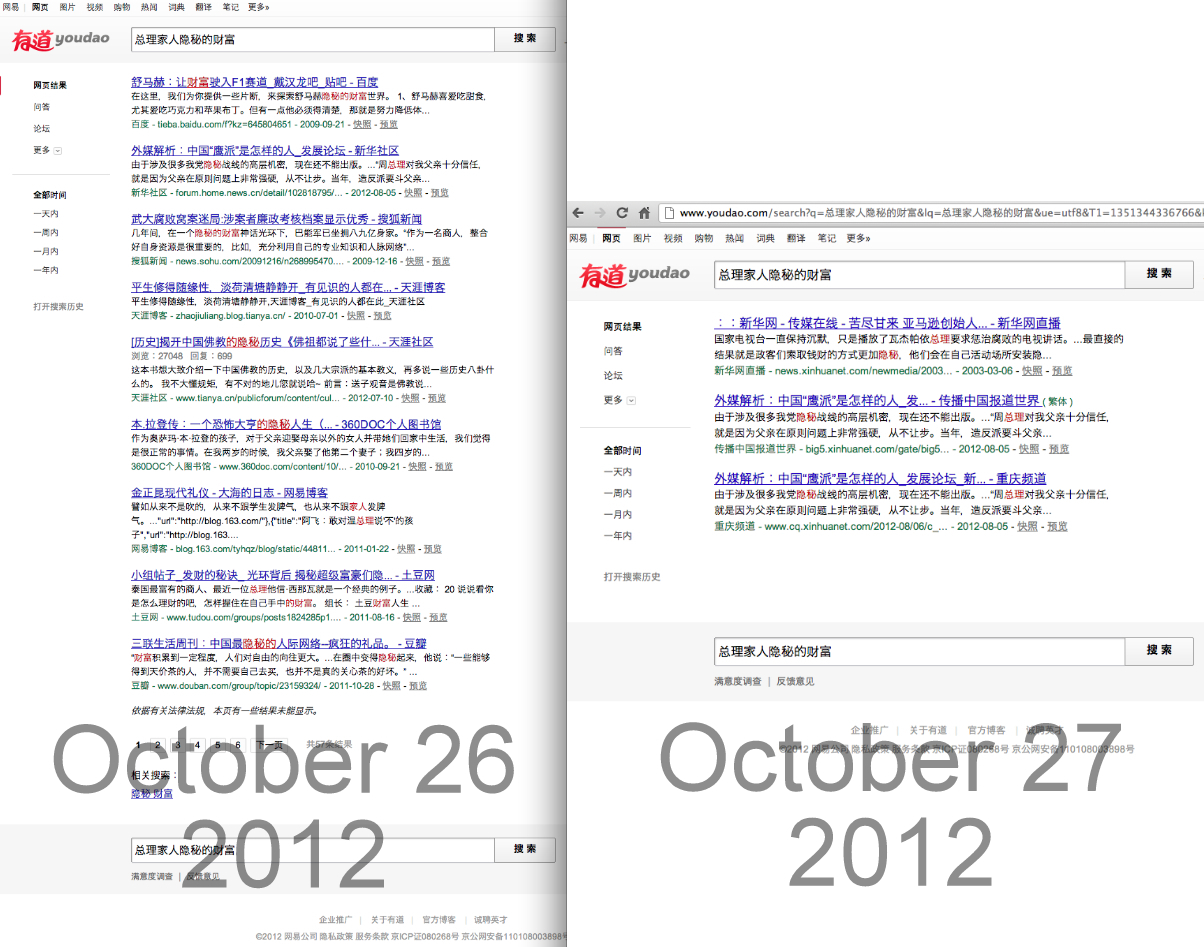Screen dimensions: 1204x947
Task: Open 视频 tab in left page top navigation
Action: (95, 7)
